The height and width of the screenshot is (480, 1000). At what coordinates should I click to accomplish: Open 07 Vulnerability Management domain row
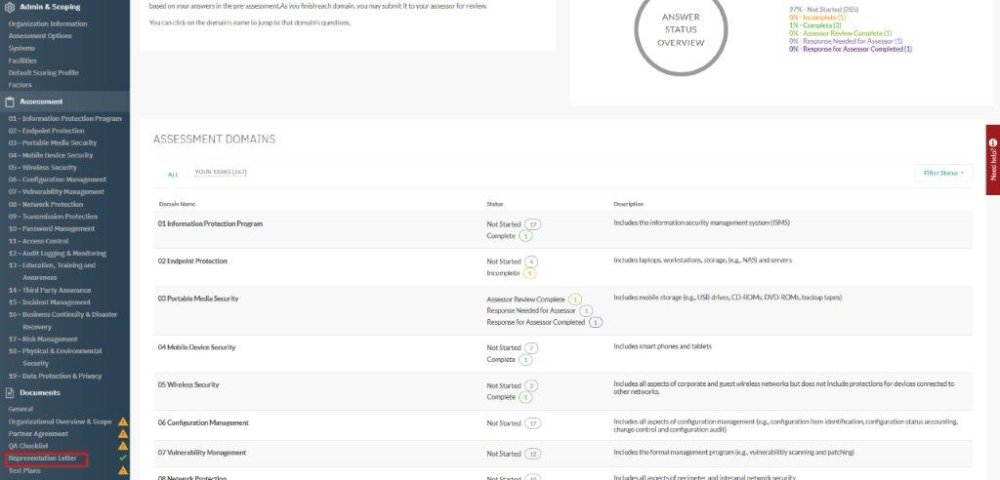coord(563,453)
